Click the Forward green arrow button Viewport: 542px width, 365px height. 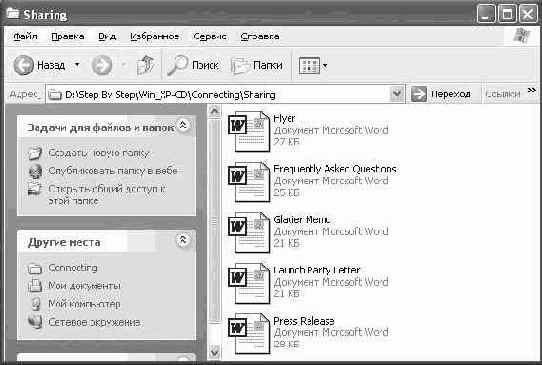point(102,65)
